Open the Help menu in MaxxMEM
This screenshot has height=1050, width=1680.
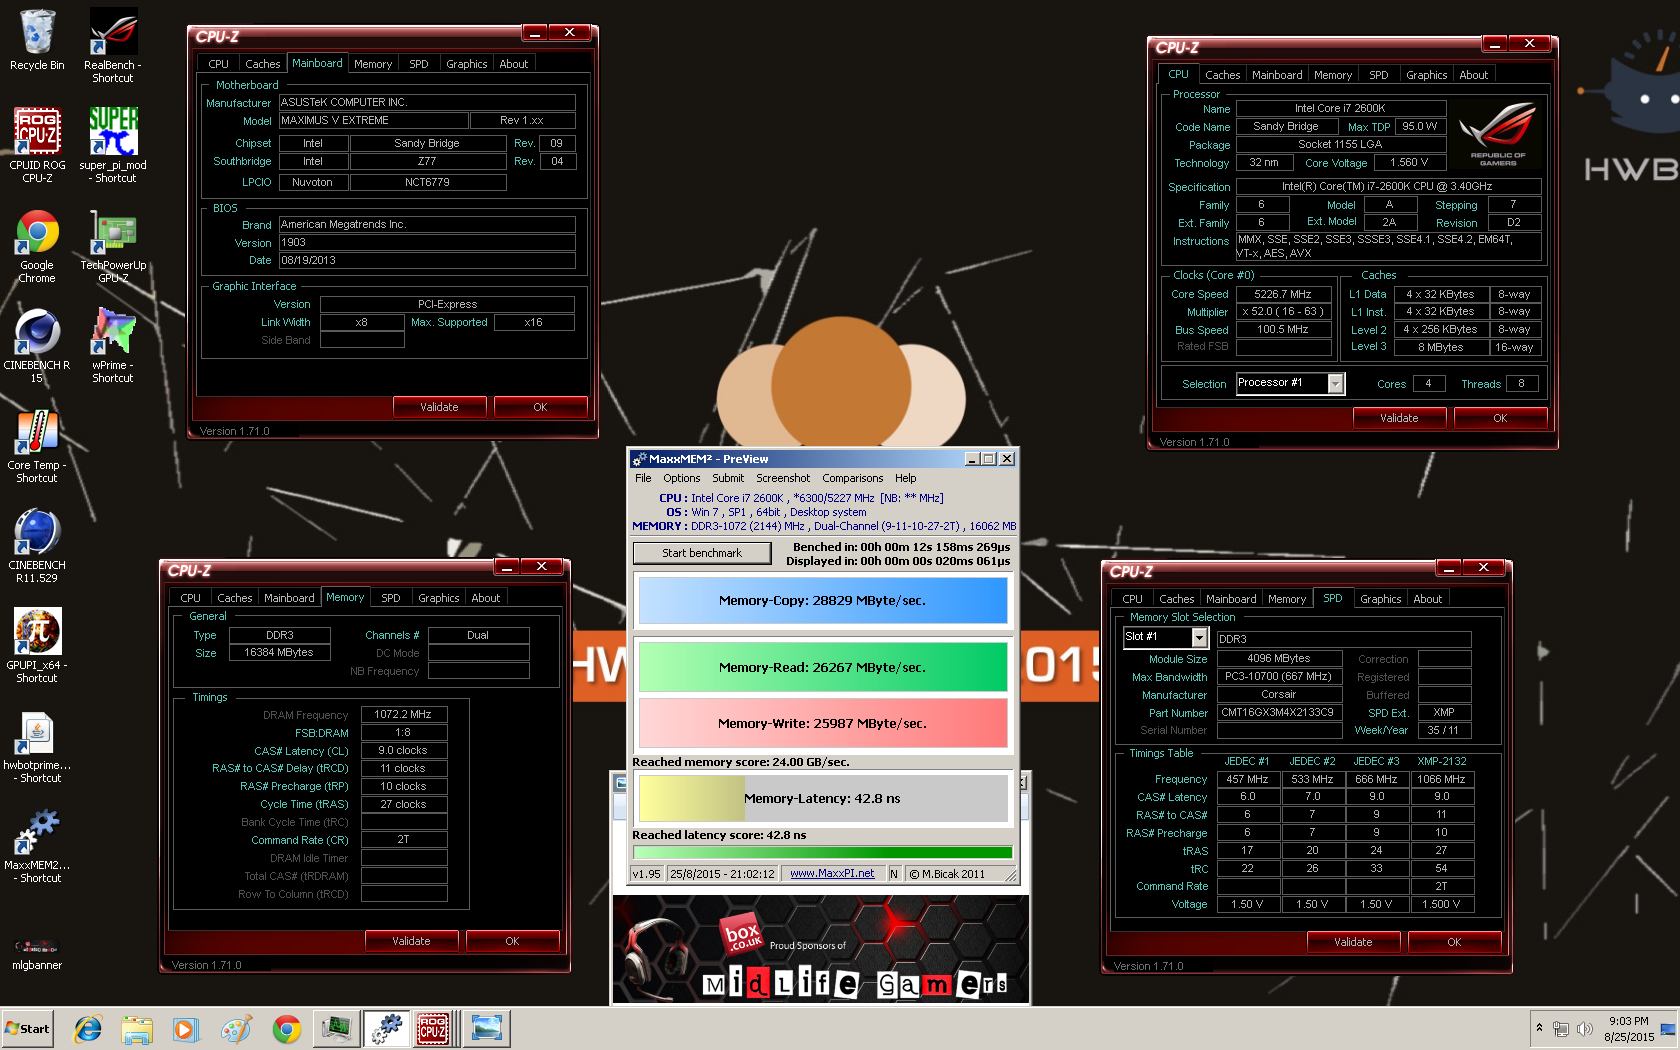pos(905,479)
